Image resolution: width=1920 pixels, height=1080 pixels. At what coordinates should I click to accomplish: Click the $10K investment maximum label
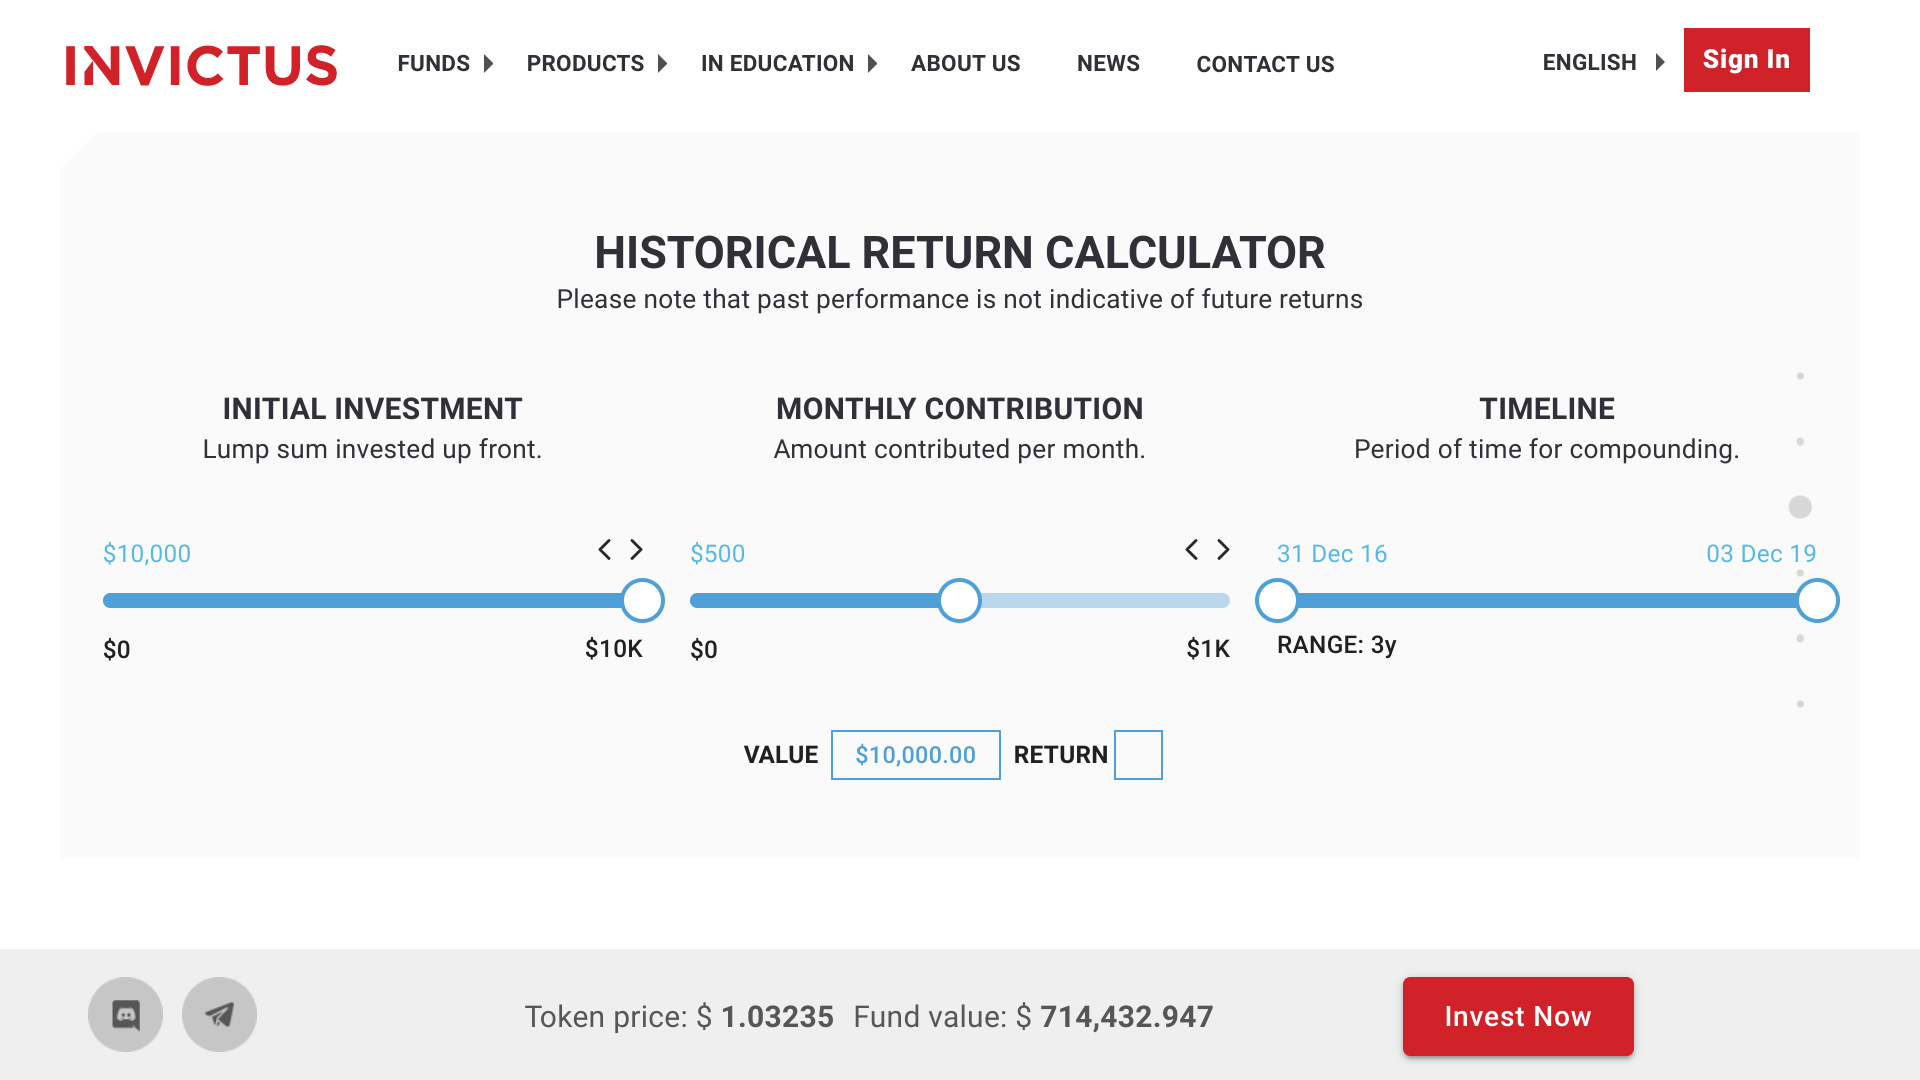[613, 649]
